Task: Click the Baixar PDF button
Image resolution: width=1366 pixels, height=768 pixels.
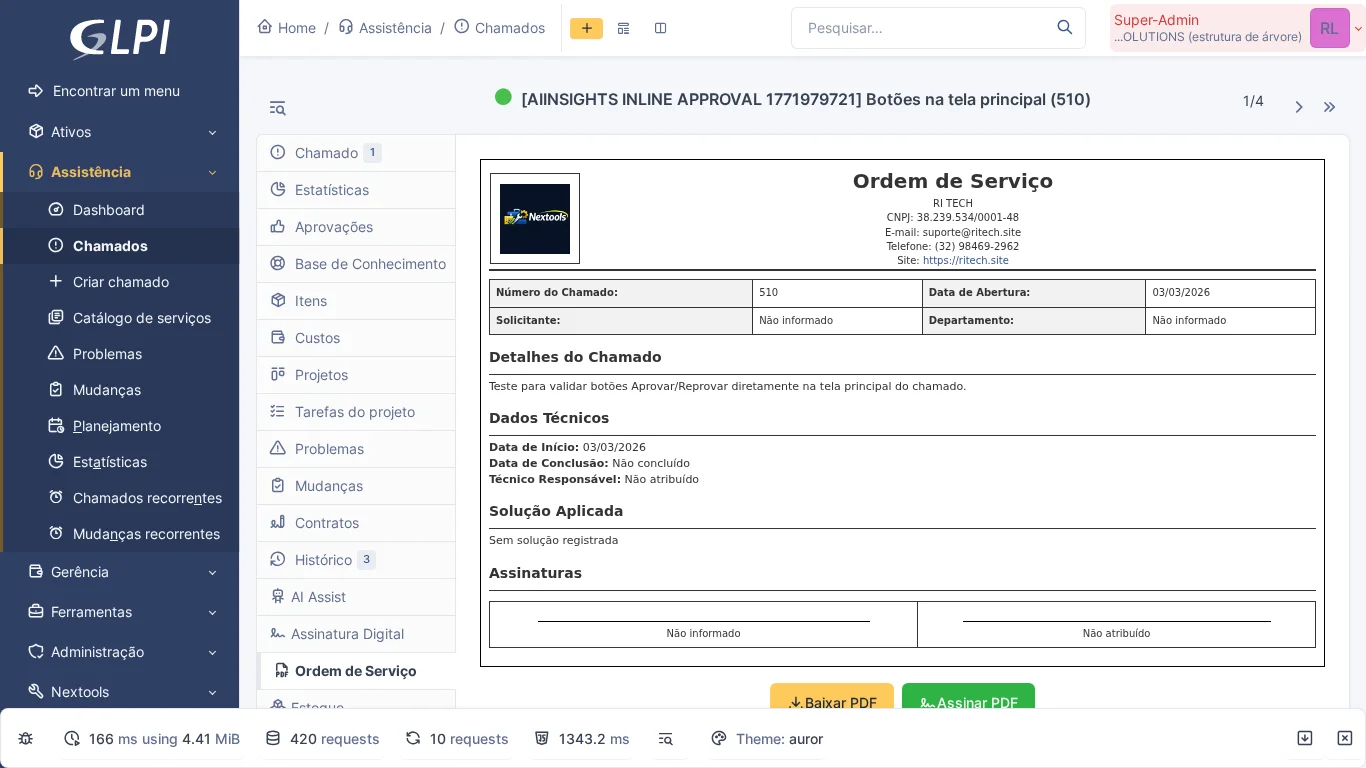Action: (x=832, y=703)
